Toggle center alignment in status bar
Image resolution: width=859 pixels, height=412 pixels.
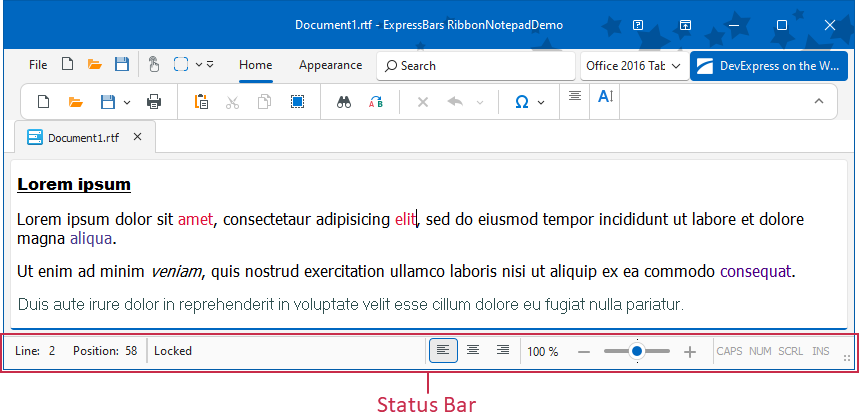tap(473, 351)
